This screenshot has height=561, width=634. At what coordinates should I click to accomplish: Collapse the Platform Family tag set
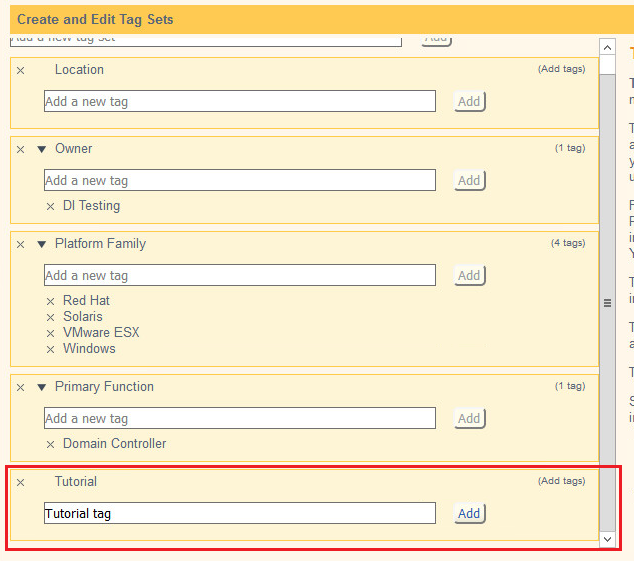[x=42, y=244]
